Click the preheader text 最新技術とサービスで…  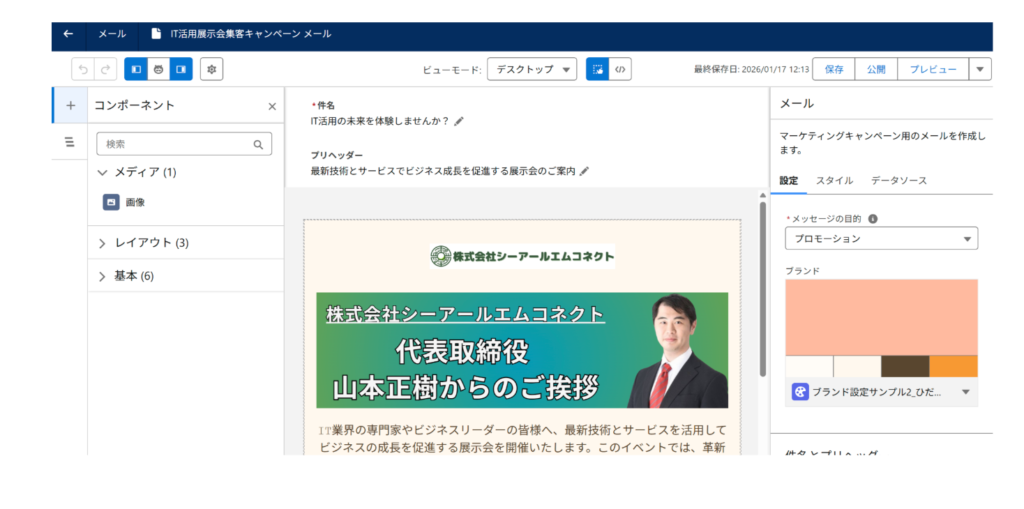(443, 171)
